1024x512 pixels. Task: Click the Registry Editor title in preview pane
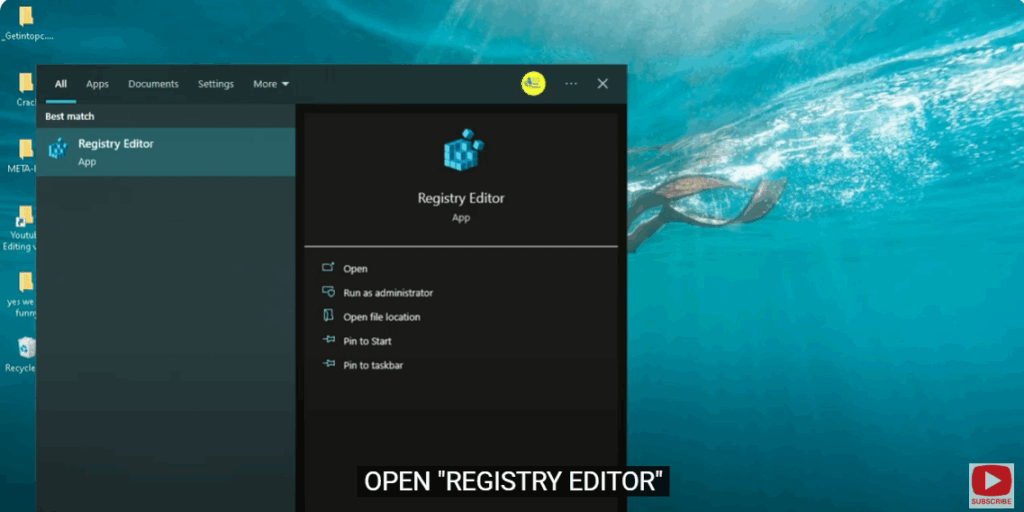click(x=461, y=198)
